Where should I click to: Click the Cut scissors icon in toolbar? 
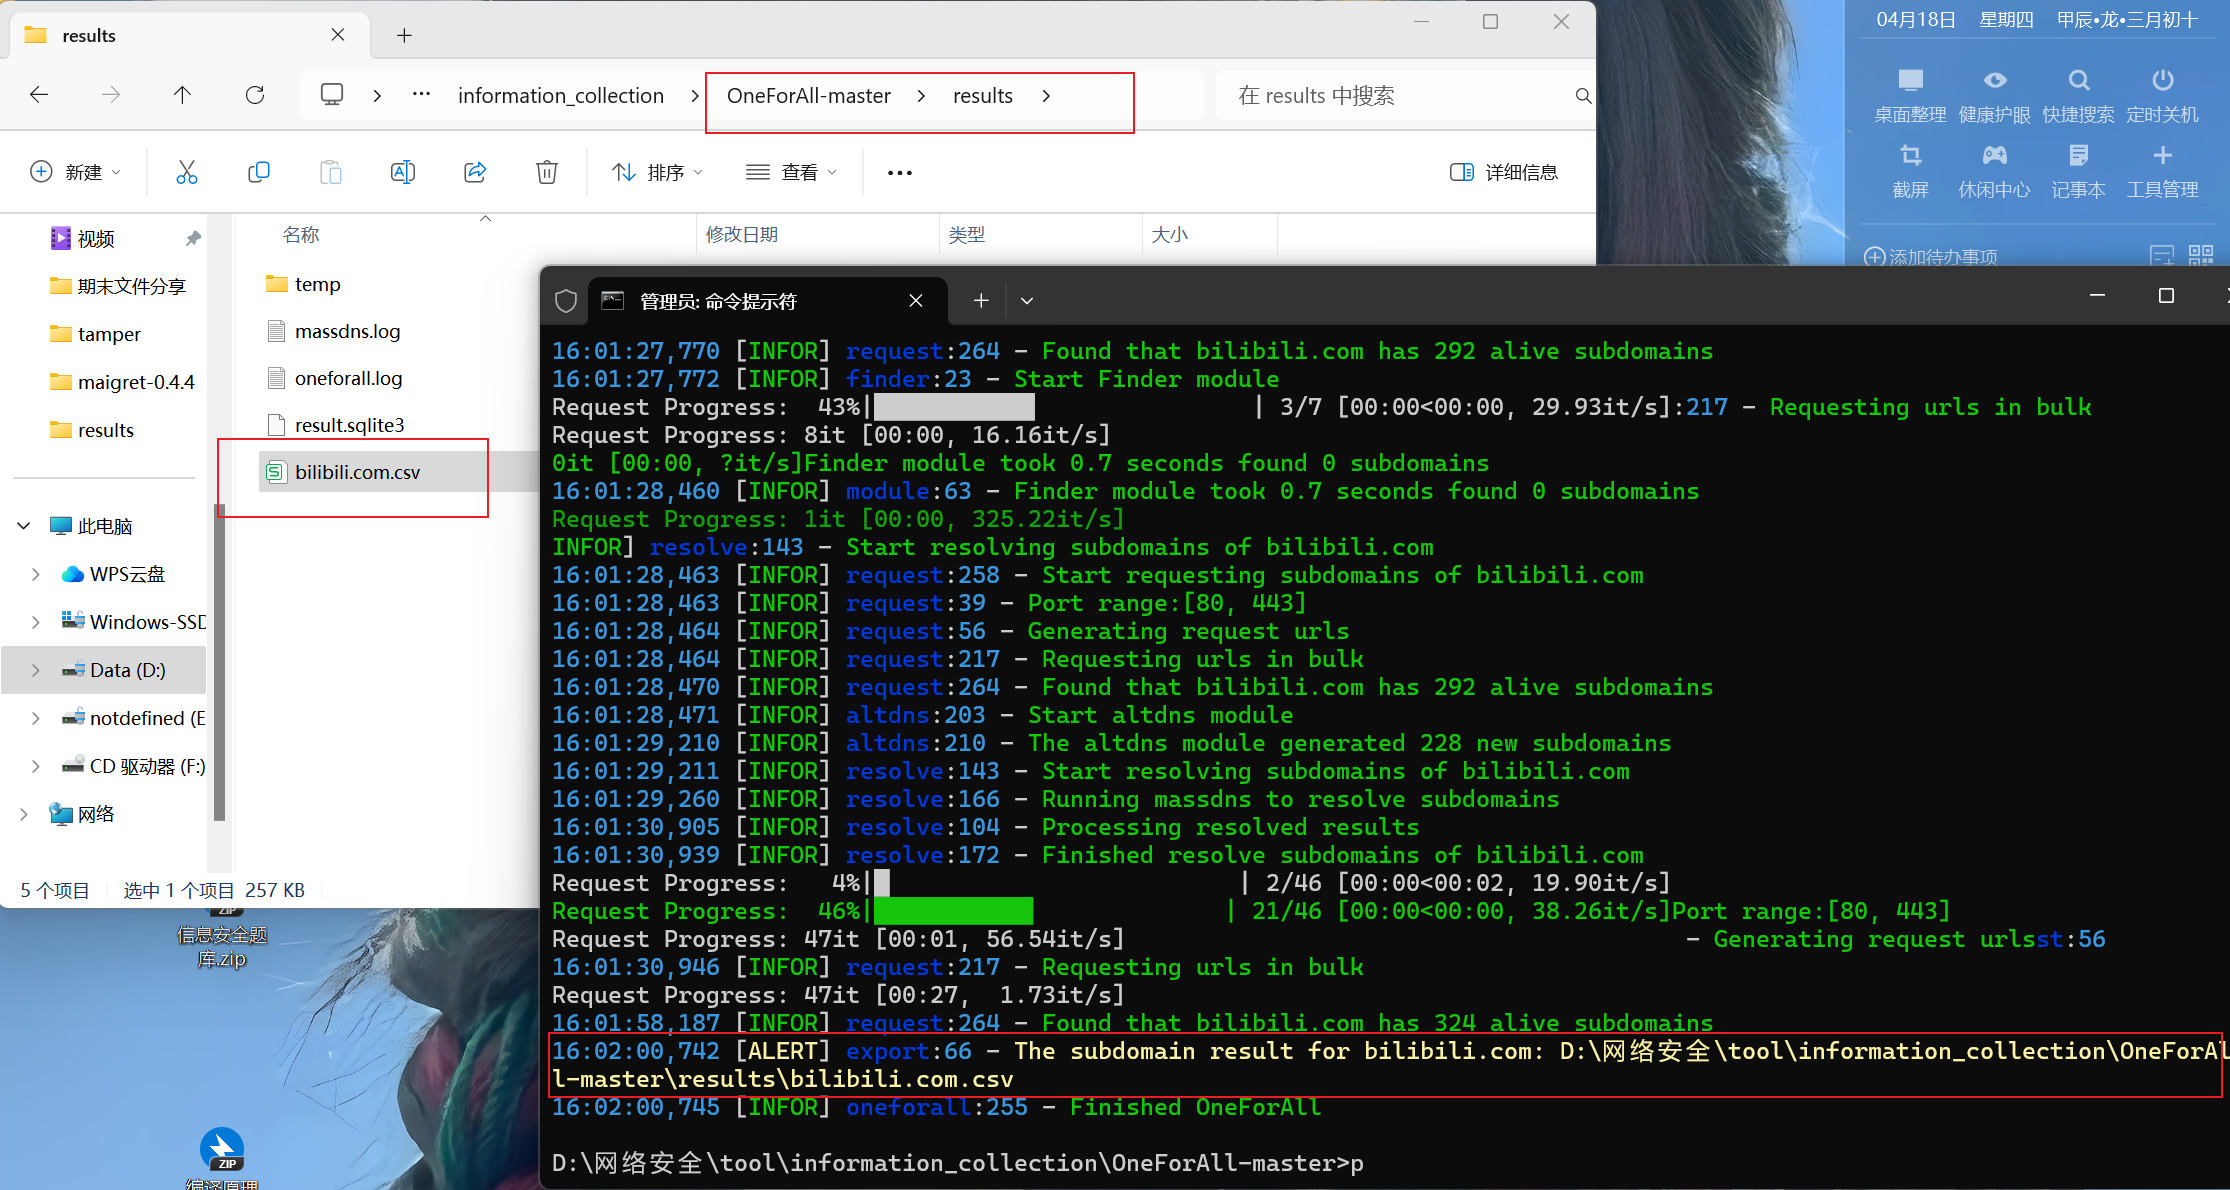click(x=187, y=172)
